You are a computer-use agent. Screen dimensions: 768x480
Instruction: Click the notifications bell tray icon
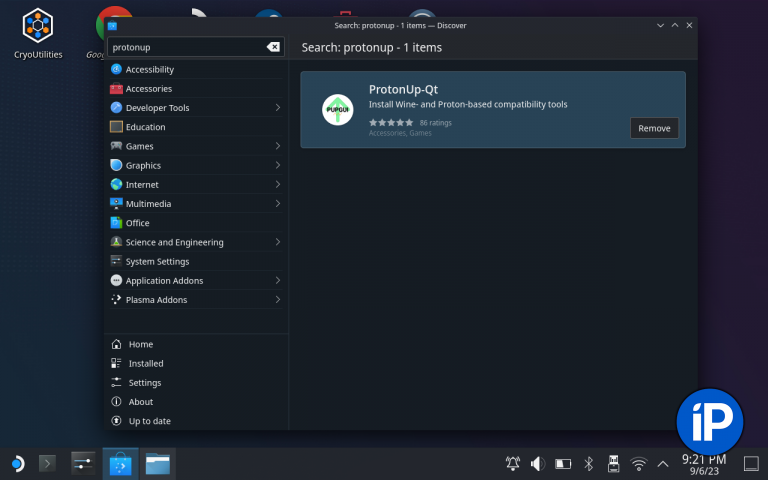513,464
